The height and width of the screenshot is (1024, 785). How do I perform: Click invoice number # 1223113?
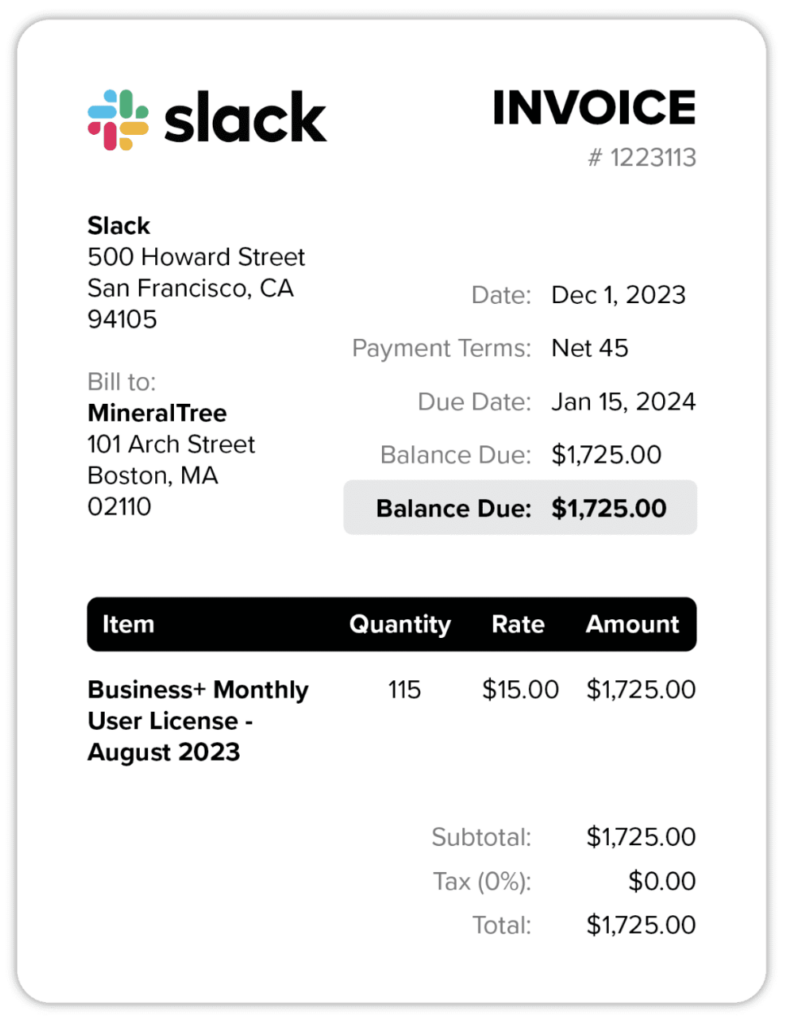point(641,158)
